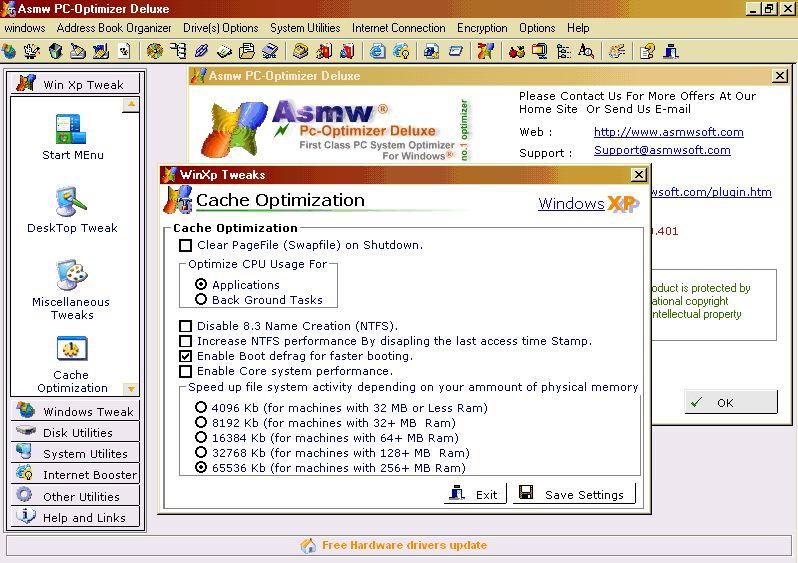
Task: Expand the Win Xp Tweak sidebar section
Action: coord(75,83)
